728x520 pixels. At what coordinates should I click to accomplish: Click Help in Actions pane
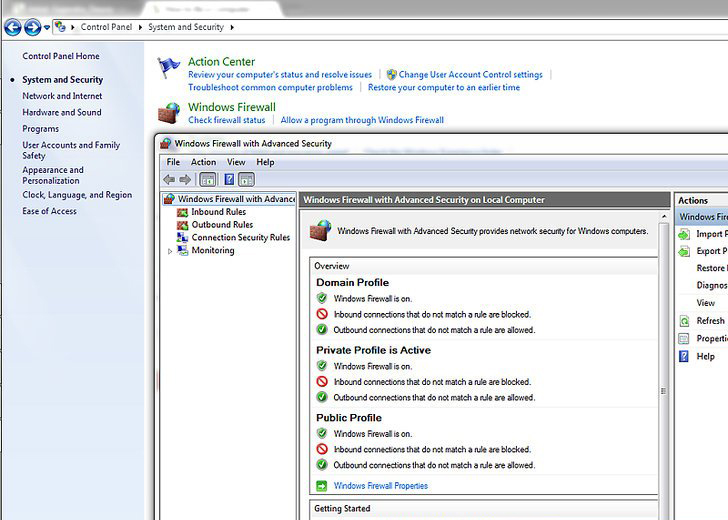pyautogui.click(x=705, y=357)
